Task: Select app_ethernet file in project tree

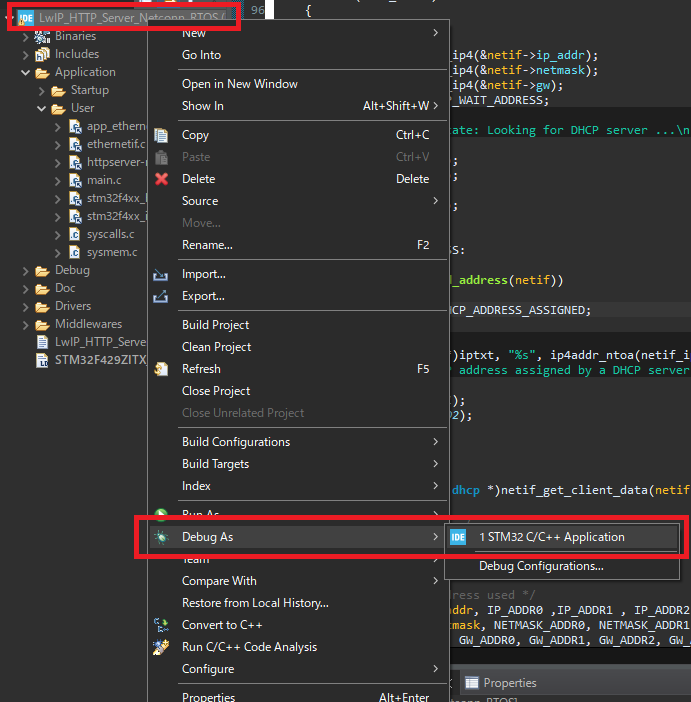Action: coord(116,126)
